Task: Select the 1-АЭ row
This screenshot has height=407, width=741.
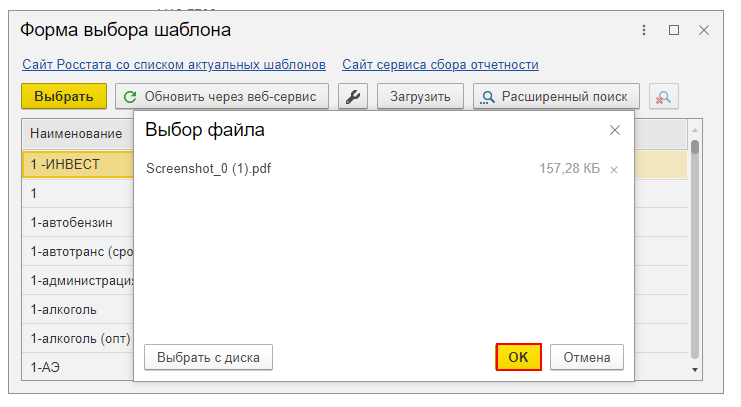Action: click(78, 367)
